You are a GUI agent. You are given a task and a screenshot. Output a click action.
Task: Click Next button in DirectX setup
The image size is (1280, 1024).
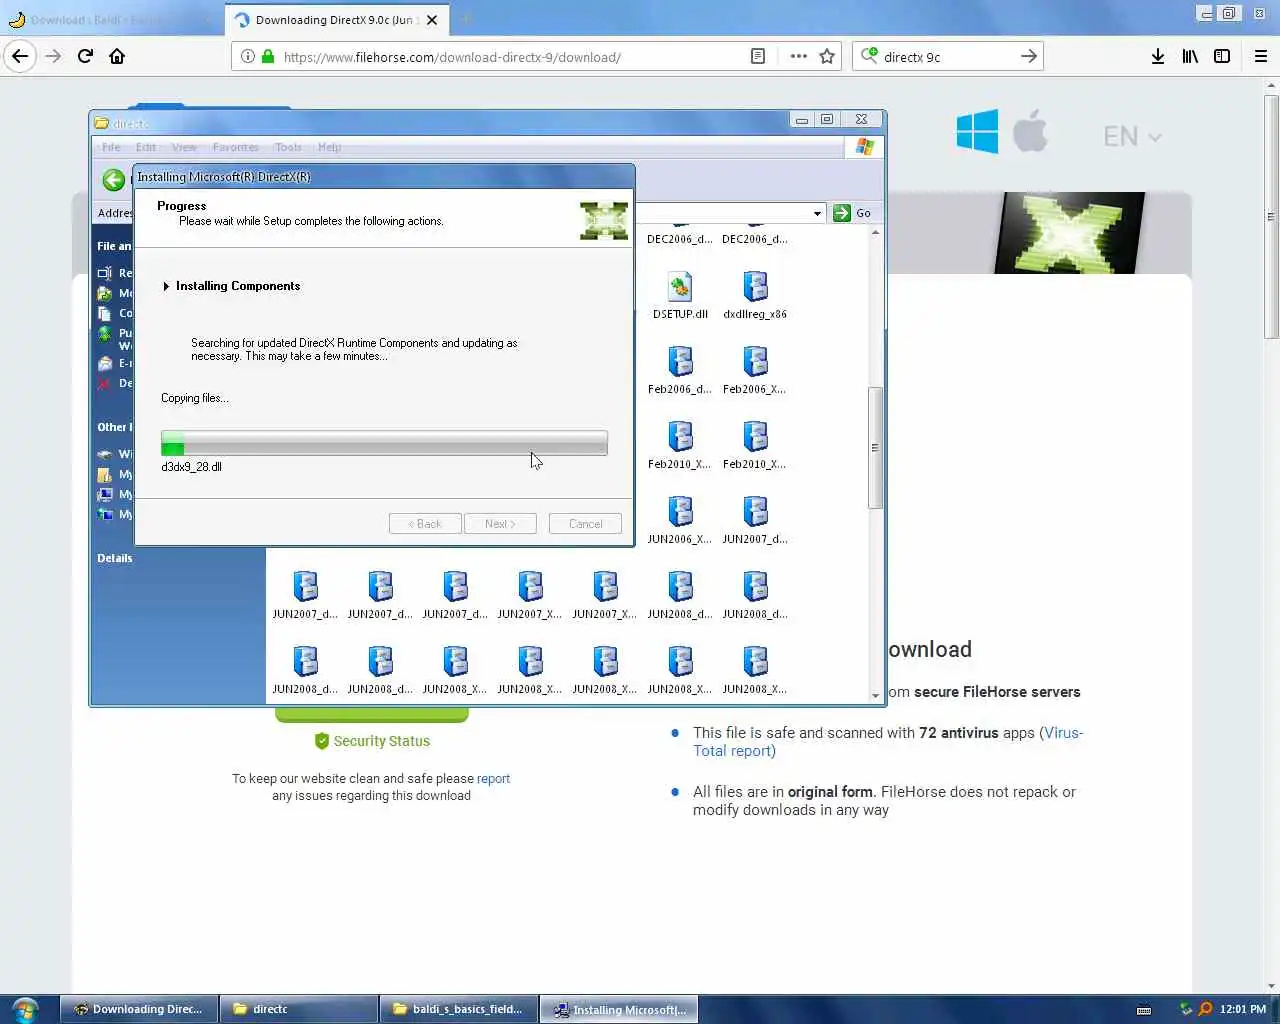500,524
